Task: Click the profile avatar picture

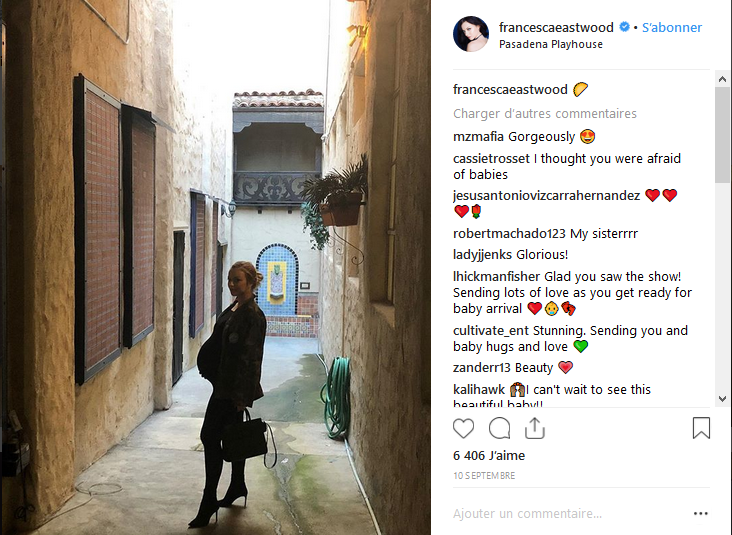Action: click(471, 34)
